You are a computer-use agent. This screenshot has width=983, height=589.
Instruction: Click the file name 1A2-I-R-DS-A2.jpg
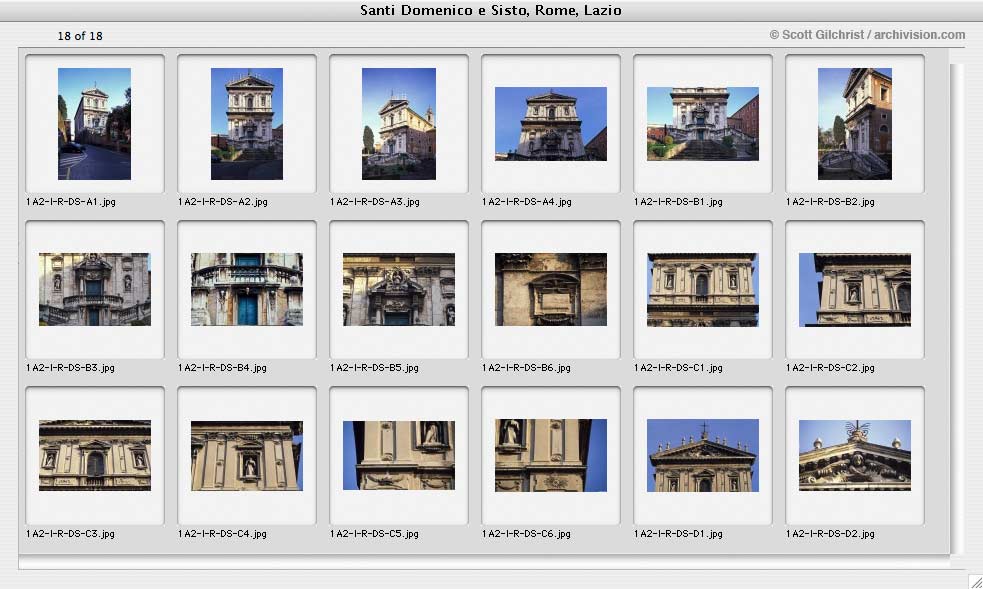pos(223,202)
